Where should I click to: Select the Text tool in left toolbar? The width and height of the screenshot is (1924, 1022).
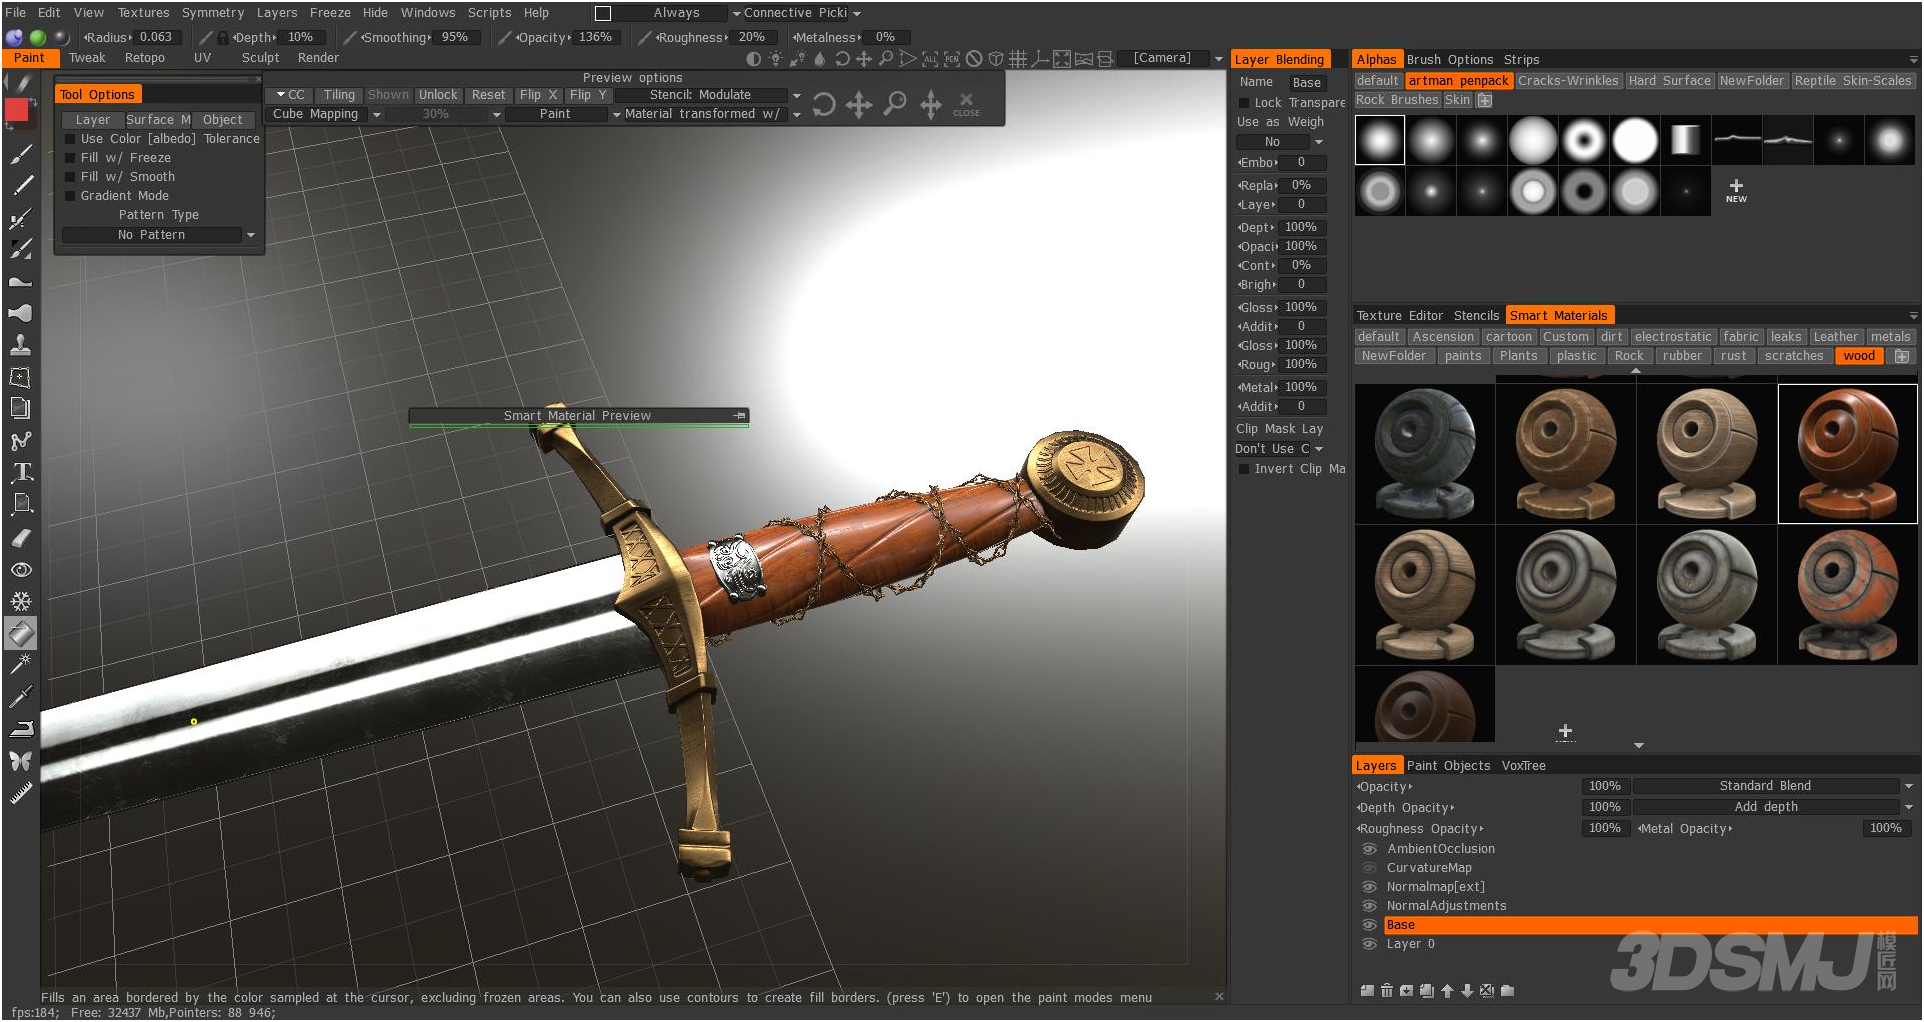[21, 472]
